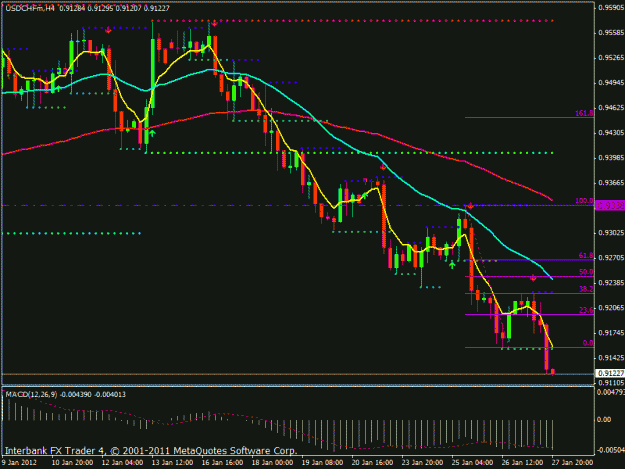Click the 0.93025 price axis value

[611, 233]
